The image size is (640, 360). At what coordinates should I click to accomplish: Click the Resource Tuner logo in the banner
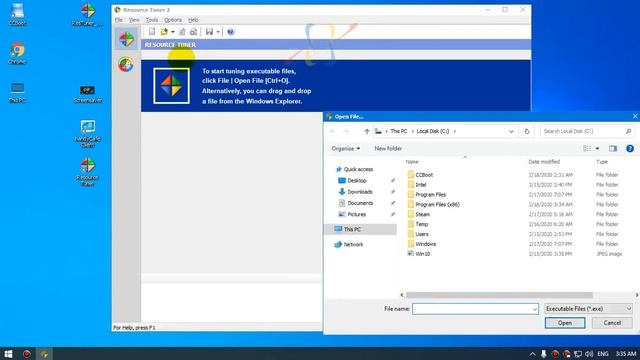tap(171, 86)
